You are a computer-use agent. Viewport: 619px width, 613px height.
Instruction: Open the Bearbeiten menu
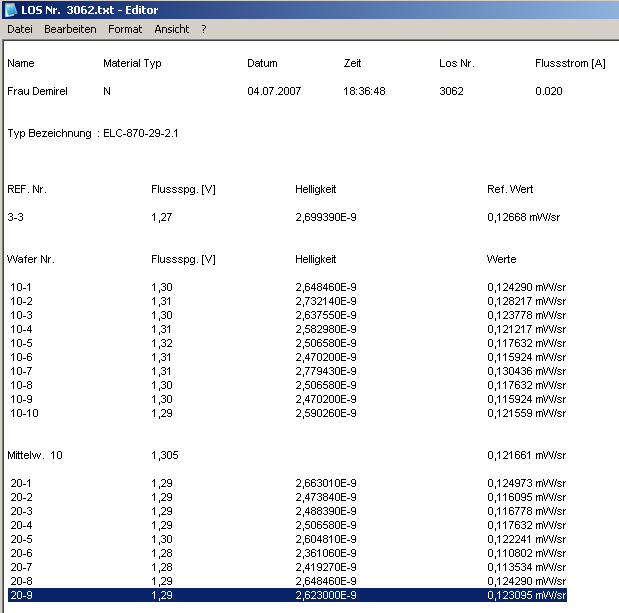click(x=70, y=29)
